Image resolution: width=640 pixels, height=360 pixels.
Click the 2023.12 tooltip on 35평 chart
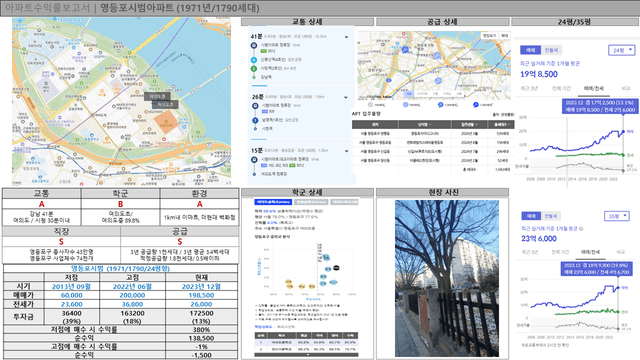[596, 269]
